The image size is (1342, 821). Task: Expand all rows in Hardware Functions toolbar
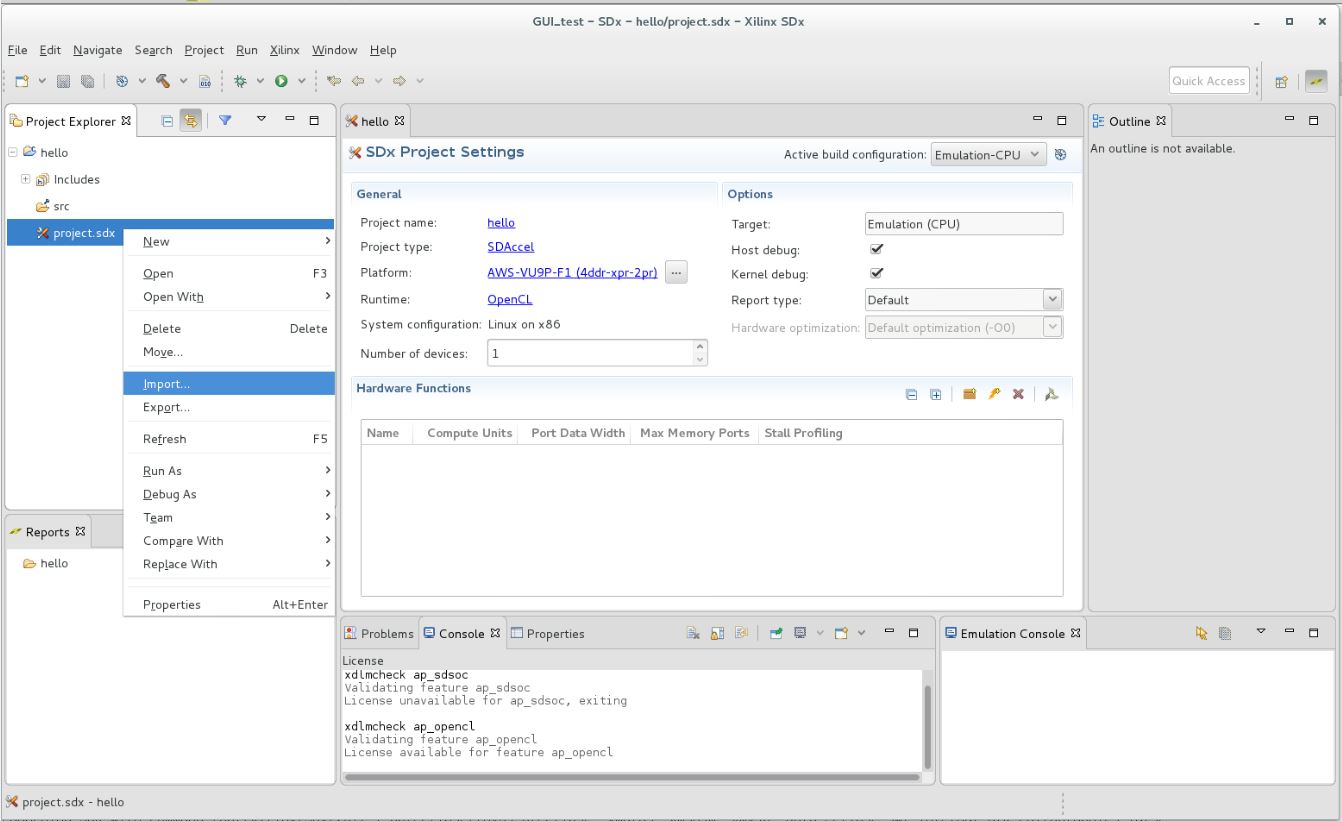936,395
